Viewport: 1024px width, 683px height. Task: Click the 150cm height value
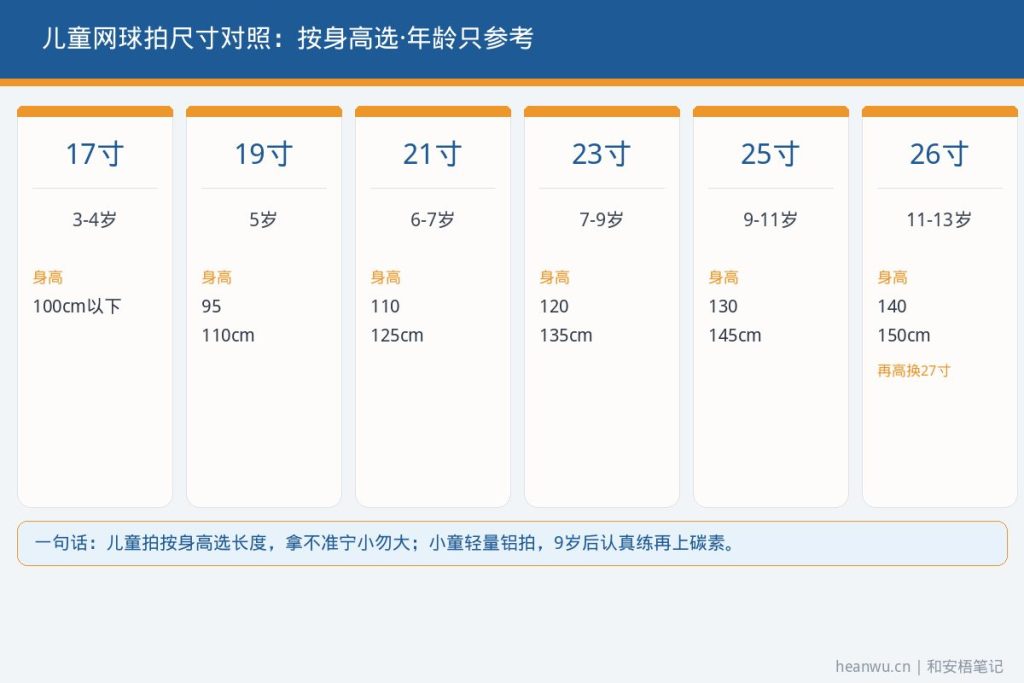(x=904, y=336)
